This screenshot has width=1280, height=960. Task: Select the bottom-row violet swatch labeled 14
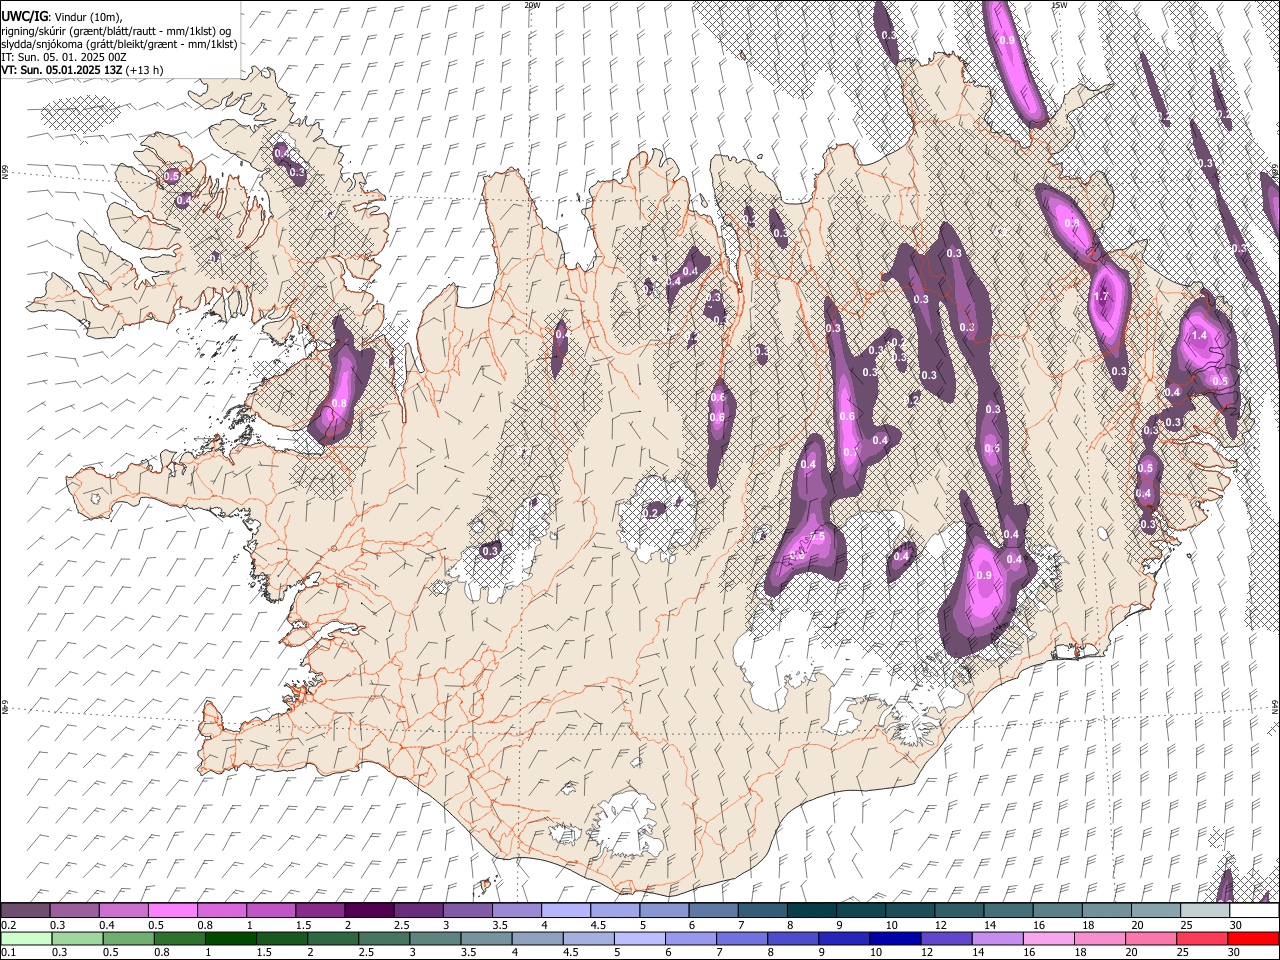pos(997,938)
